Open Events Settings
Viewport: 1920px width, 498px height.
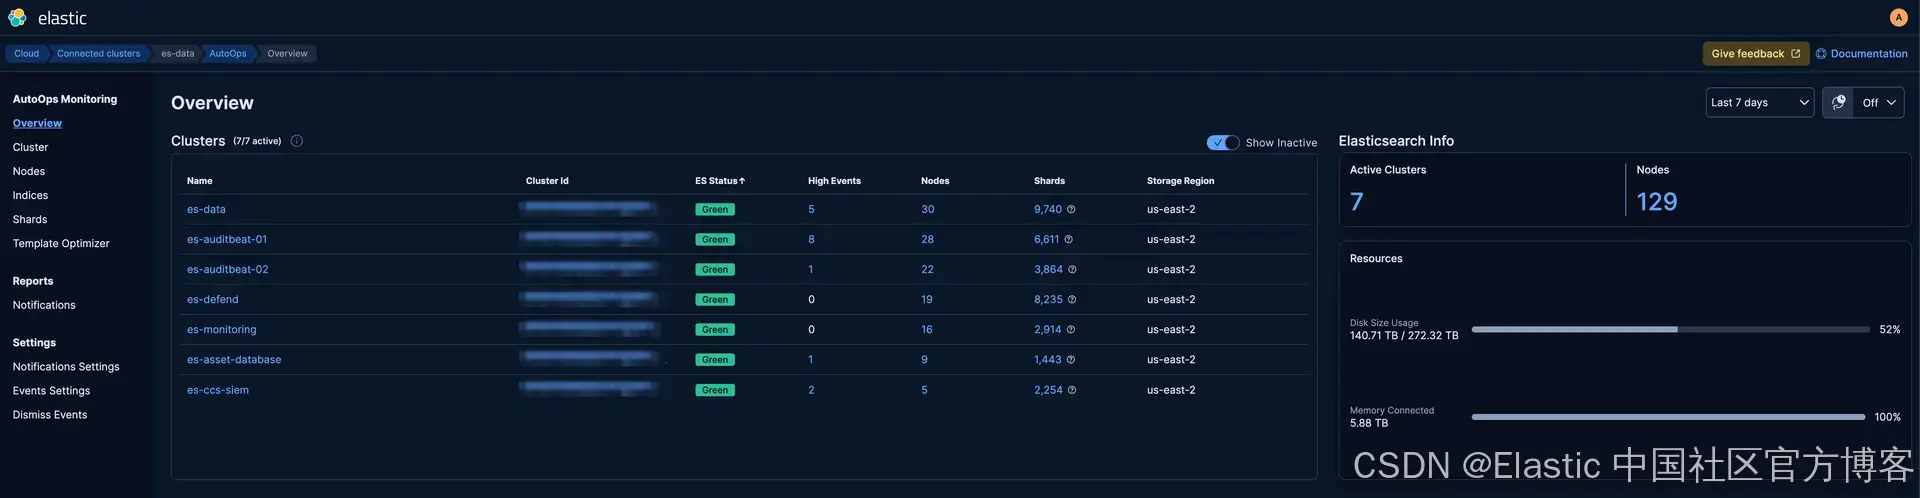[51, 391]
